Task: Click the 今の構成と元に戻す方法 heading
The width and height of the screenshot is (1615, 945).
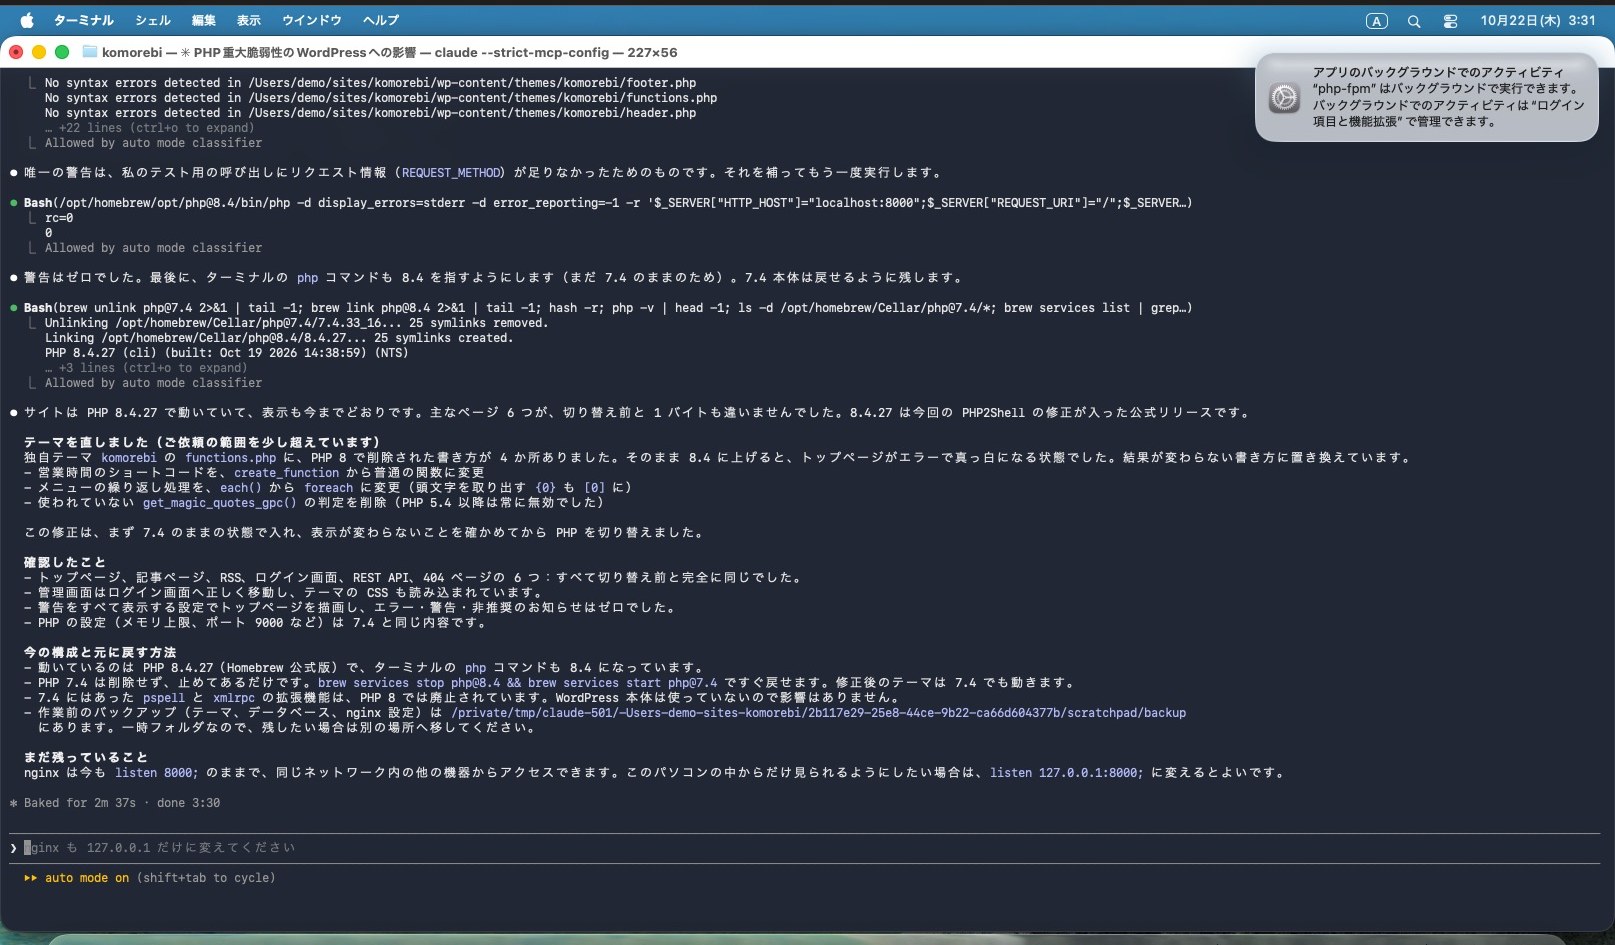Action: tap(100, 653)
